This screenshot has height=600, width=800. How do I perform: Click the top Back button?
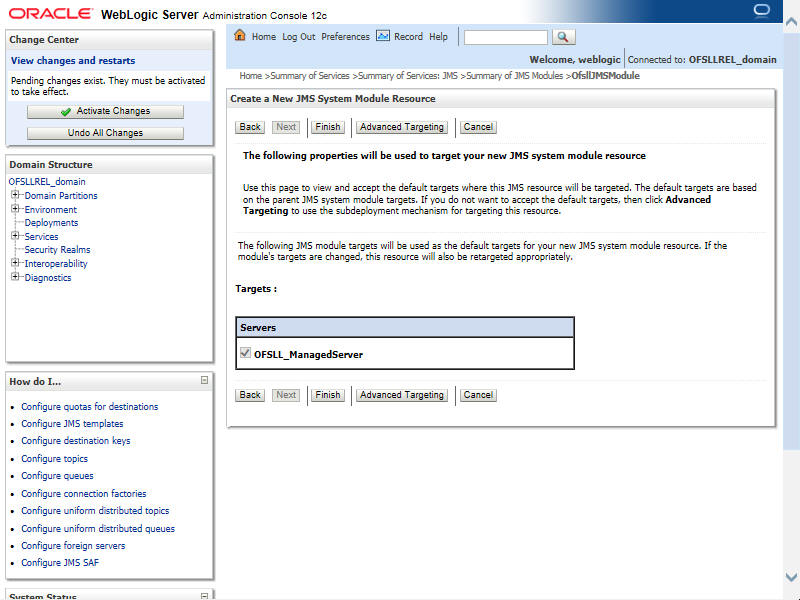click(x=250, y=127)
